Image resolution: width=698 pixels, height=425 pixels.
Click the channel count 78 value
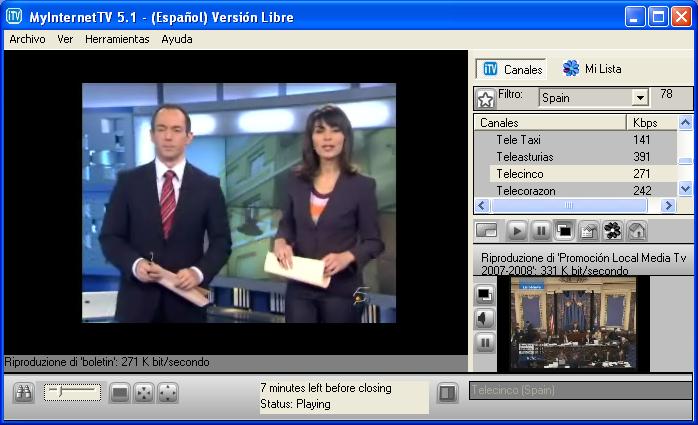coord(666,94)
